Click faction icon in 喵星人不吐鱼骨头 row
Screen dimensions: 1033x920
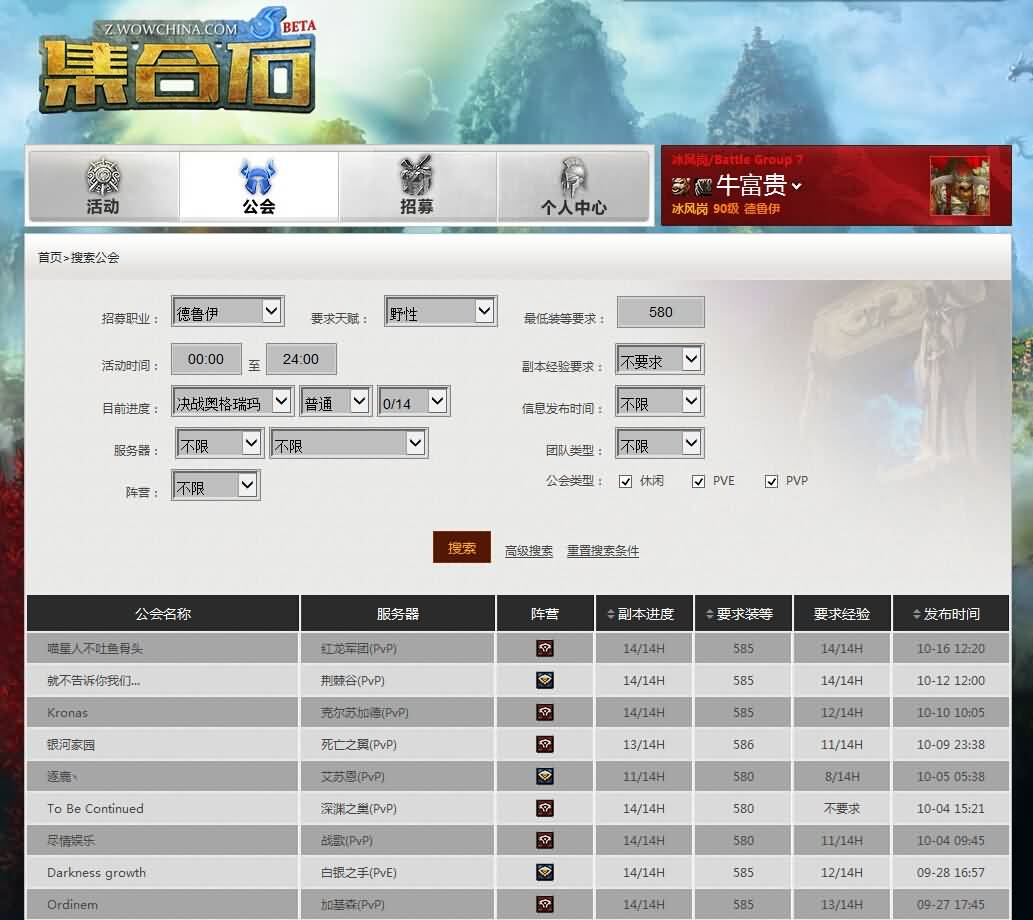click(x=545, y=648)
